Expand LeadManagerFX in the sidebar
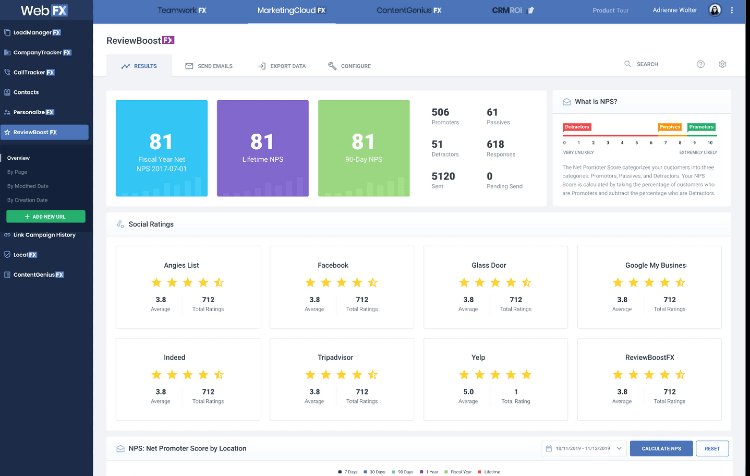 click(45, 32)
